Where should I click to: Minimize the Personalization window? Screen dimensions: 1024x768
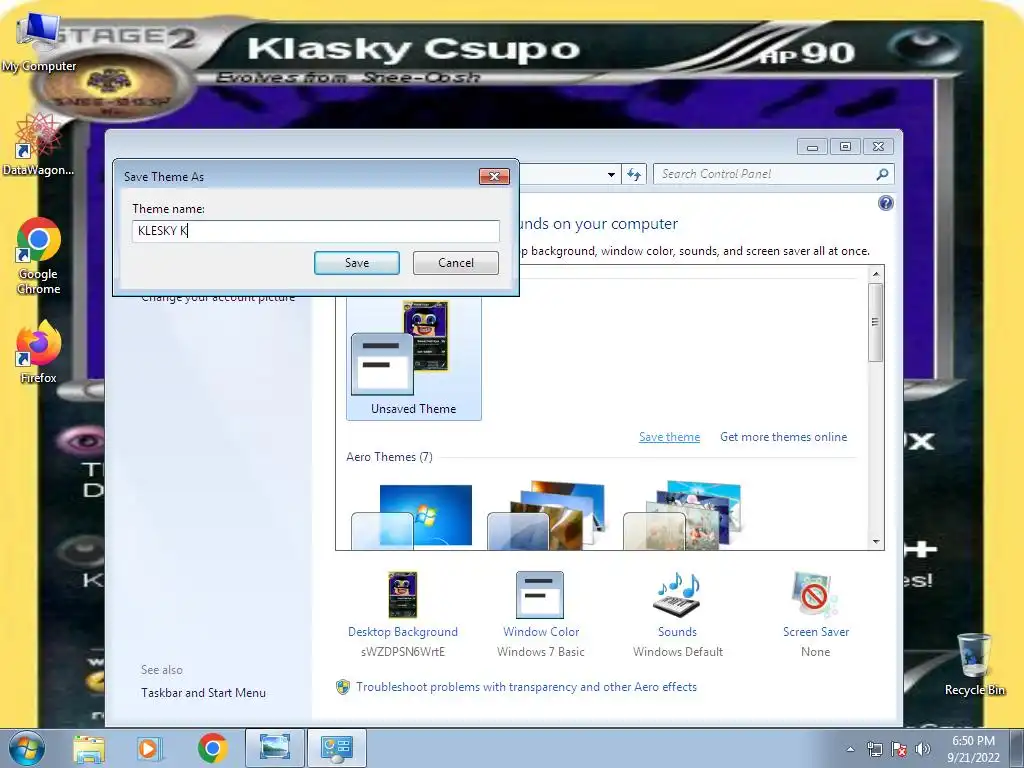812,147
